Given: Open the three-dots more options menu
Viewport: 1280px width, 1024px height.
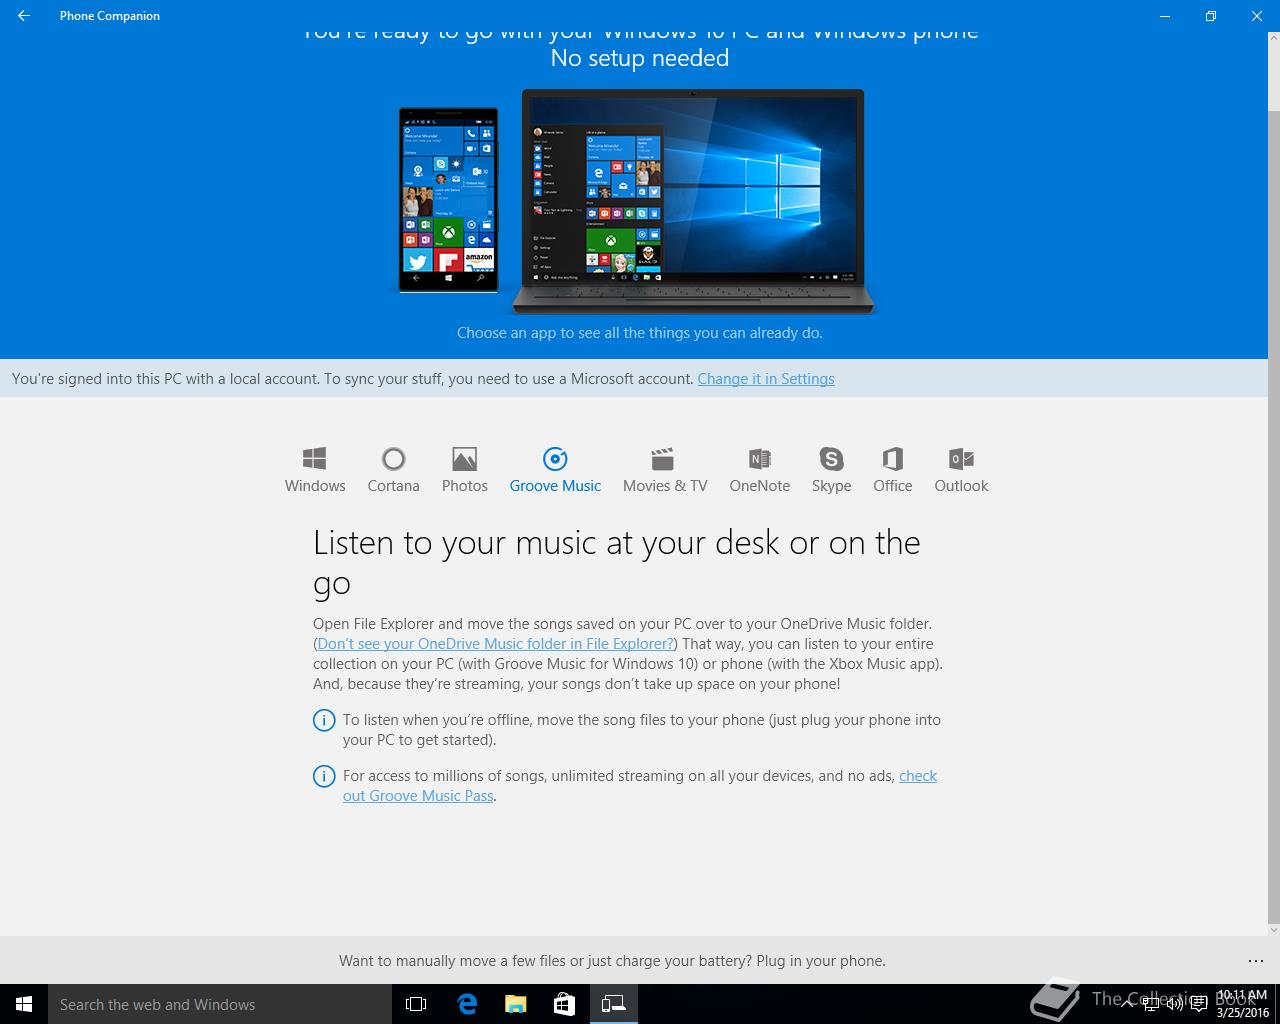Looking at the screenshot, I should coord(1256,961).
